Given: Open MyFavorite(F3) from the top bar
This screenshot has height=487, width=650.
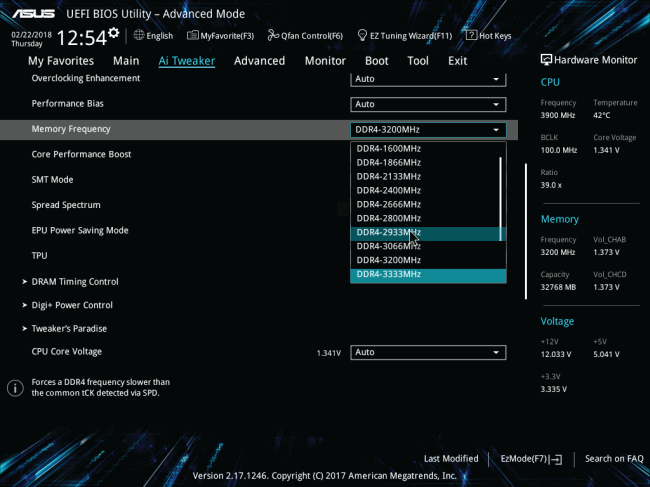Looking at the screenshot, I should click(x=221, y=36).
